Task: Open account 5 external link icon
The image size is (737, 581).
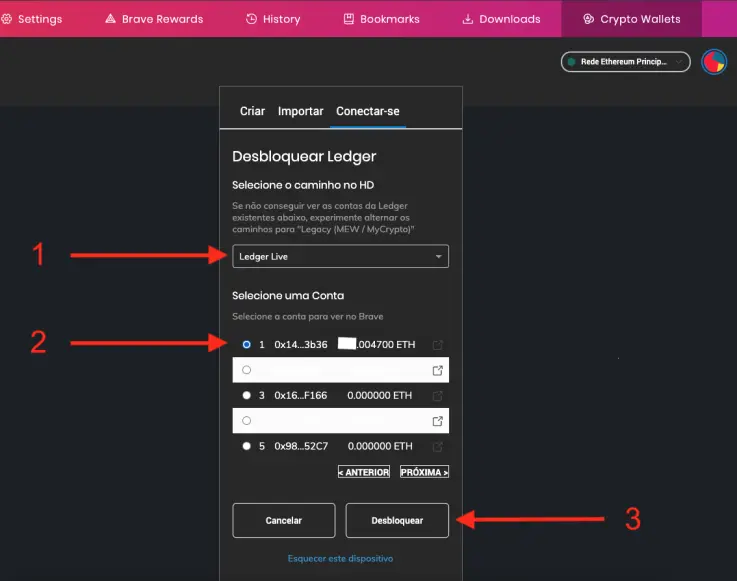Action: pyautogui.click(x=438, y=447)
